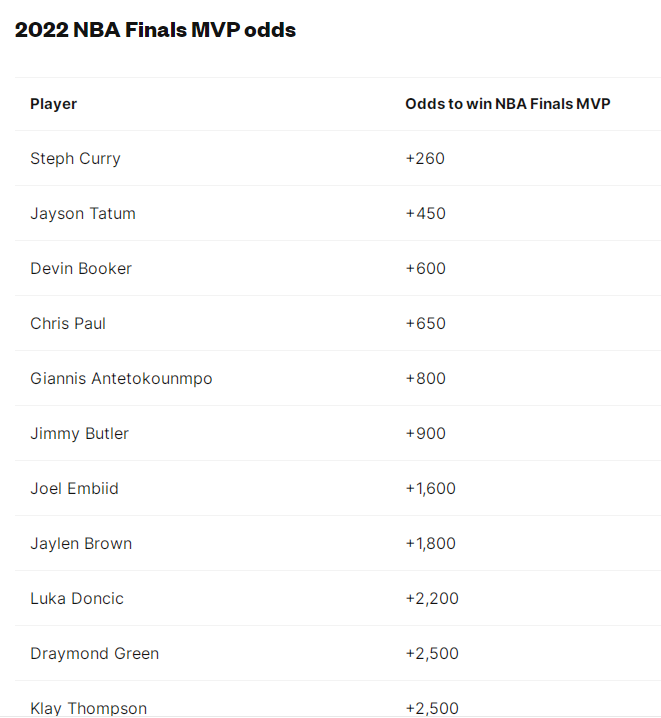Select the Steph Curry row name
This screenshot has height=718, width=661.
pyautogui.click(x=76, y=159)
